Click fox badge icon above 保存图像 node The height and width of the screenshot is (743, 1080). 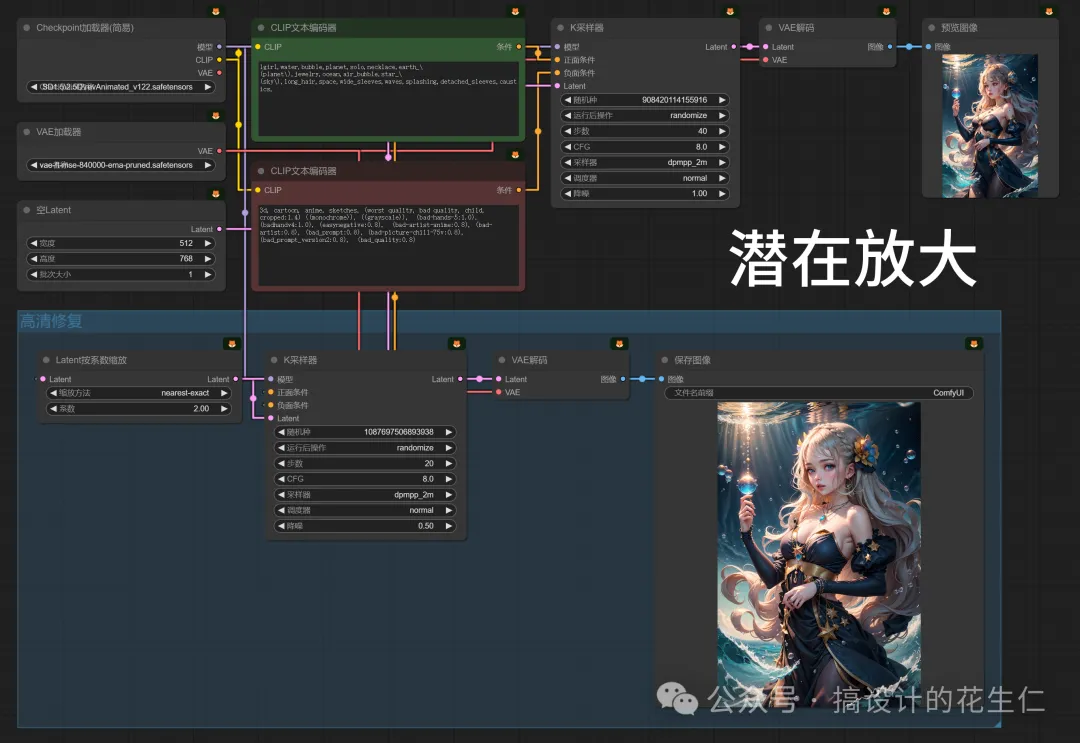point(973,344)
